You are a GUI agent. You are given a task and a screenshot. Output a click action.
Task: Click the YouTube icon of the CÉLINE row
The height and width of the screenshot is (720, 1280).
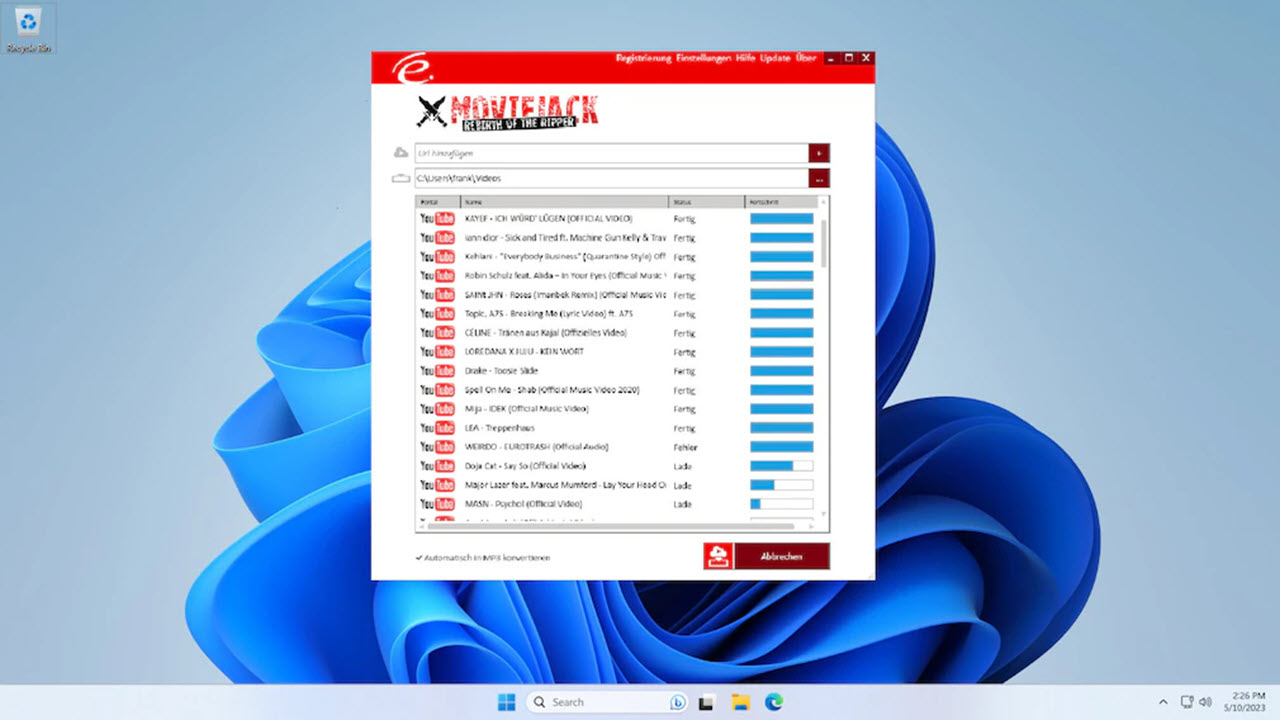pos(437,333)
